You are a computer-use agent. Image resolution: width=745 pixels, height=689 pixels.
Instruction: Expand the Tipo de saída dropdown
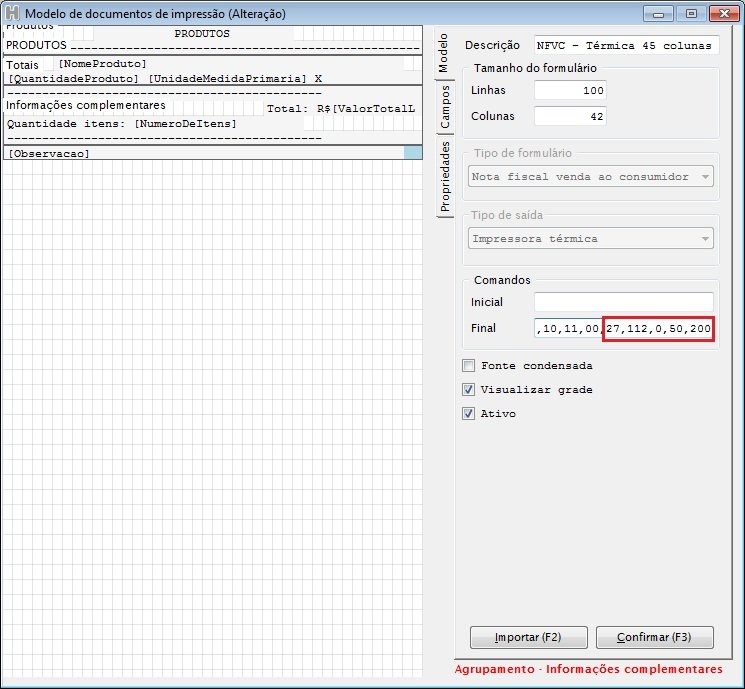click(591, 240)
